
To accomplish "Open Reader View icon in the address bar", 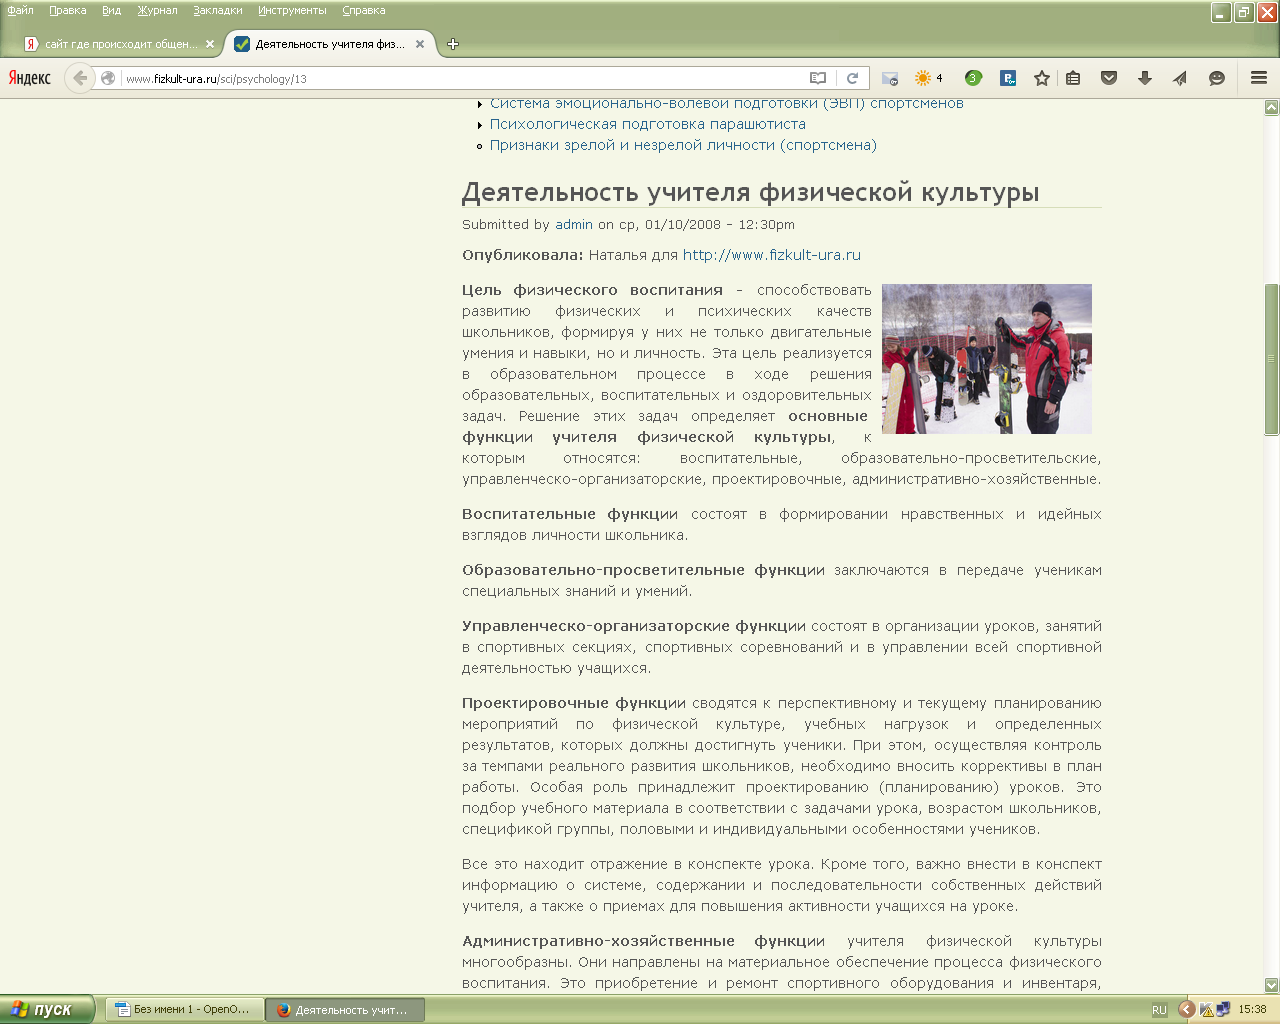I will tap(818, 78).
